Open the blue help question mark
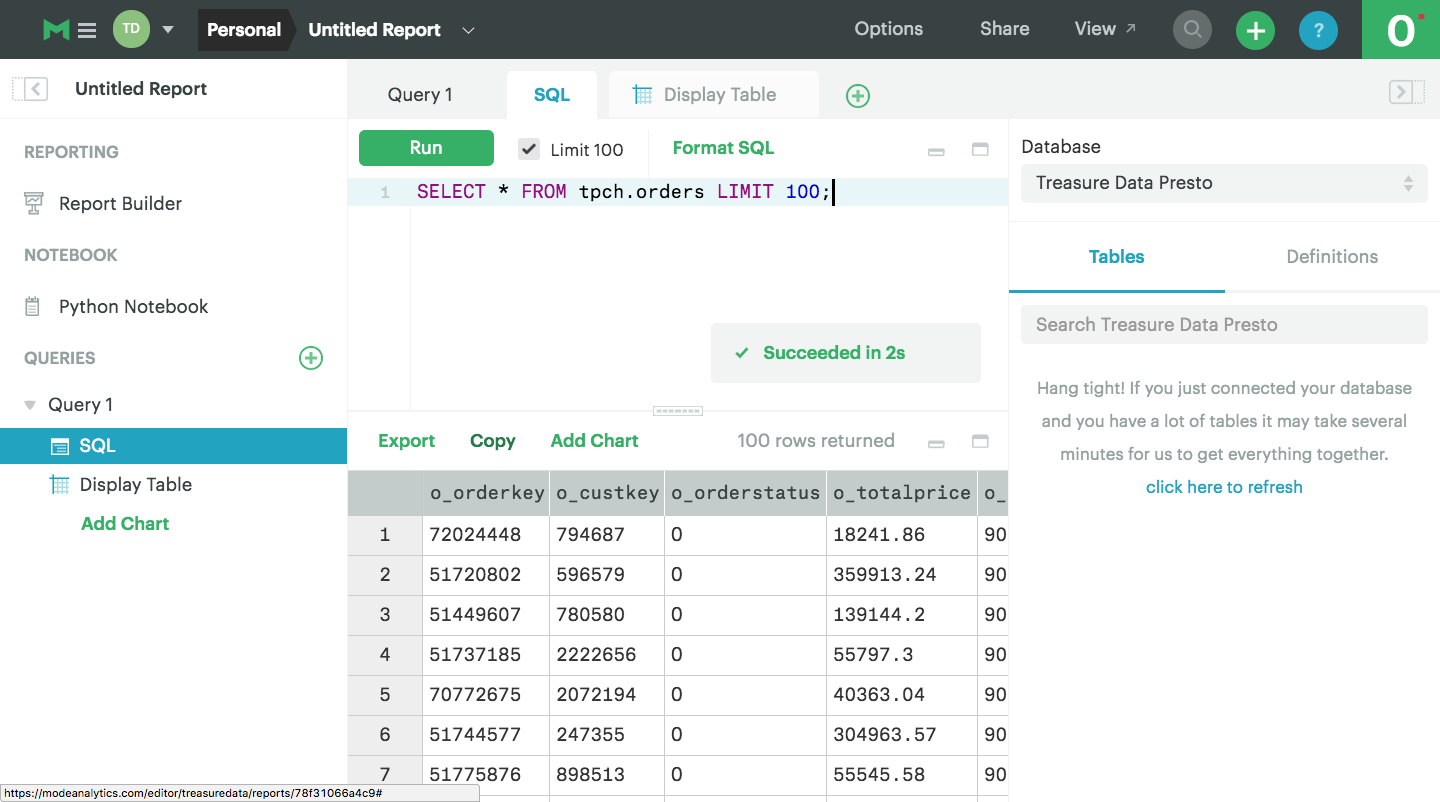 pos(1318,30)
